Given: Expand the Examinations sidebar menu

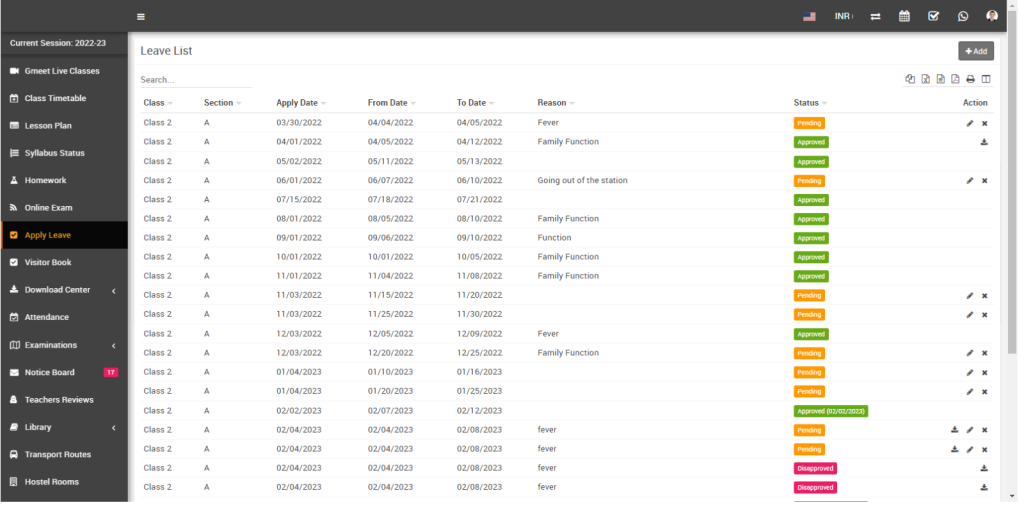Looking at the screenshot, I should [x=64, y=345].
